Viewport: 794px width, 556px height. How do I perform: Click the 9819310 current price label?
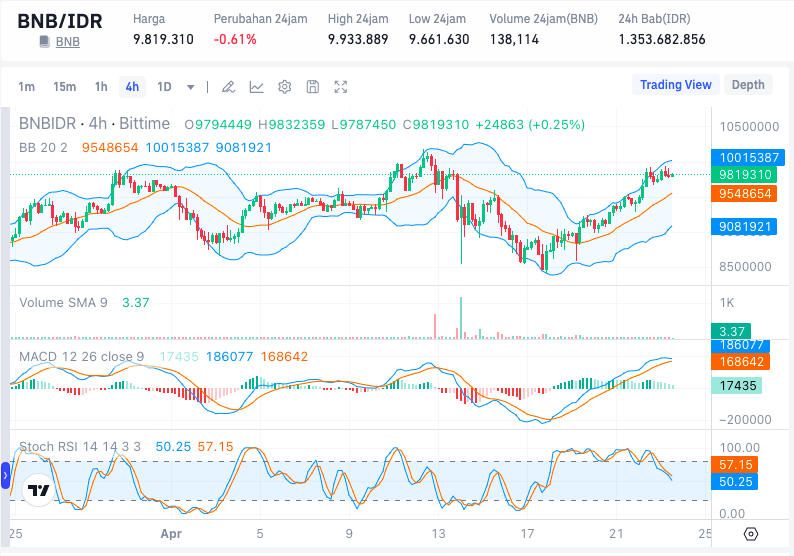coord(744,175)
